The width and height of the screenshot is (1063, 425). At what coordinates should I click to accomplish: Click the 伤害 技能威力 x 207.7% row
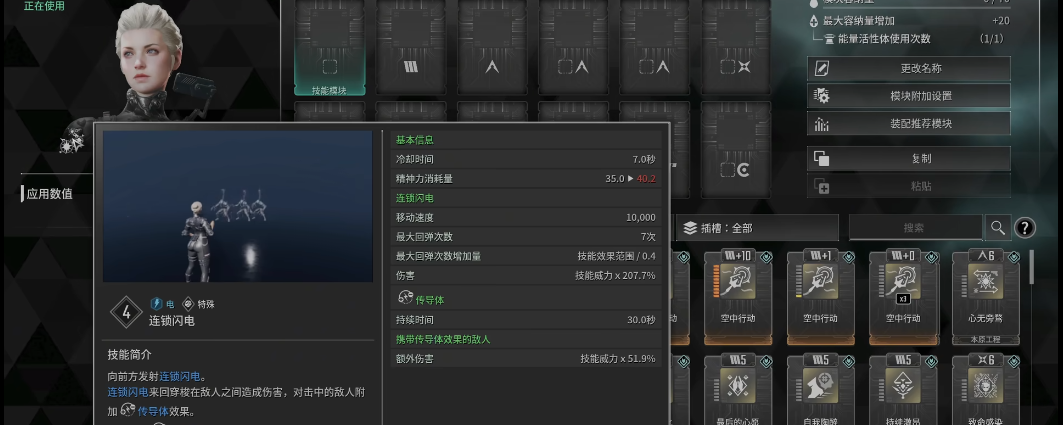[x=525, y=276]
